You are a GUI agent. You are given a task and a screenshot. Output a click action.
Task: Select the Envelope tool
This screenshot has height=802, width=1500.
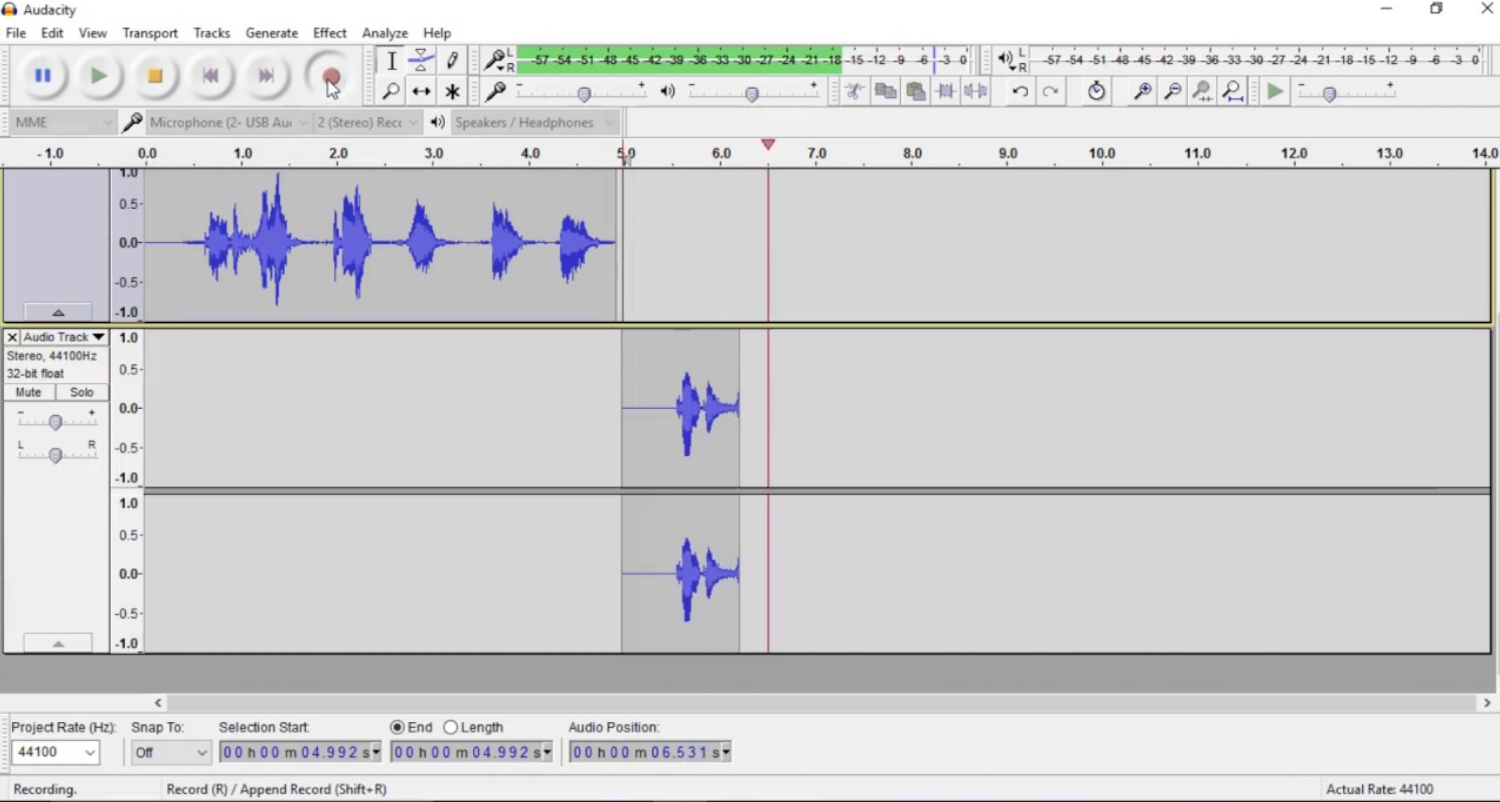[x=421, y=60]
